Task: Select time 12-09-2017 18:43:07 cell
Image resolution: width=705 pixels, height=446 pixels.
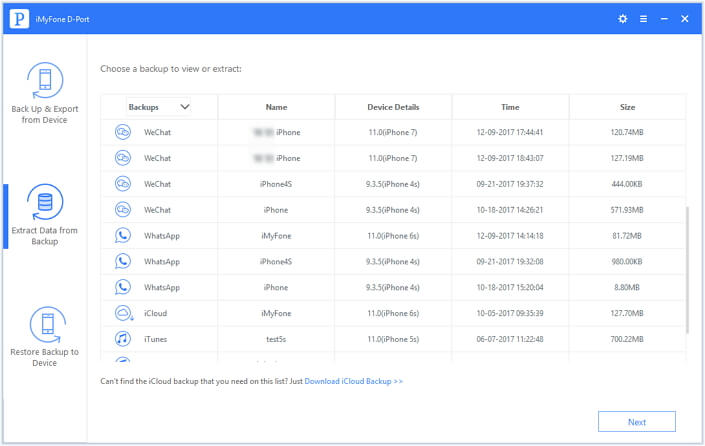Action: tap(510, 158)
